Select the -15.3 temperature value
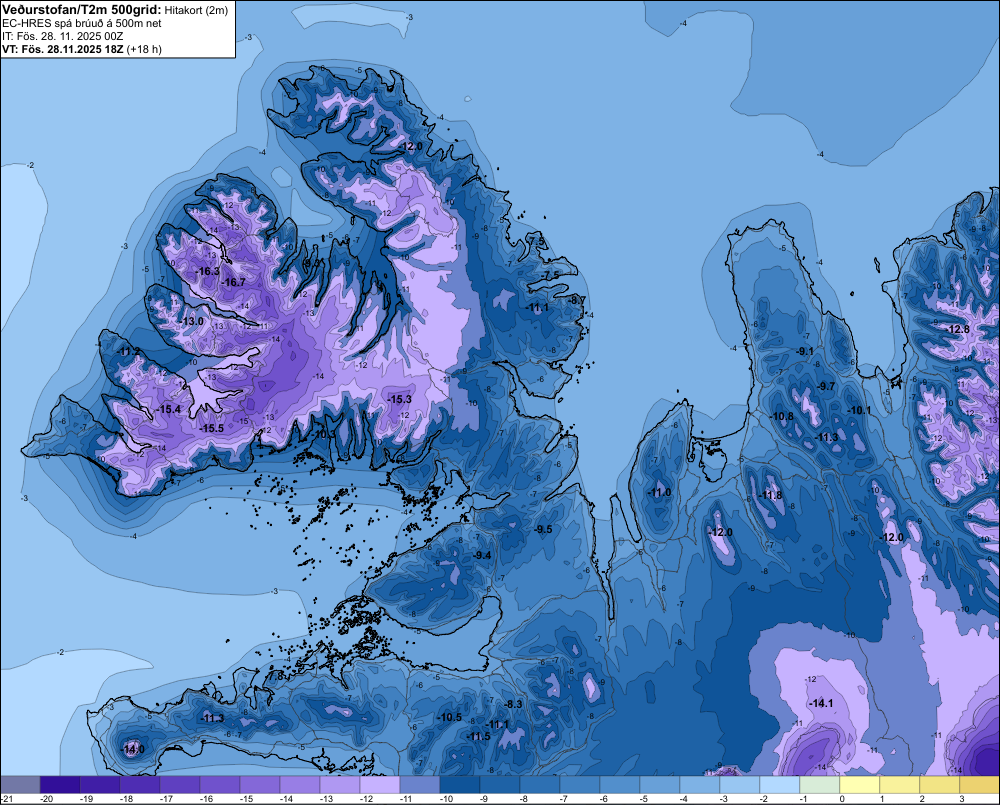This screenshot has width=1000, height=805. click(400, 399)
